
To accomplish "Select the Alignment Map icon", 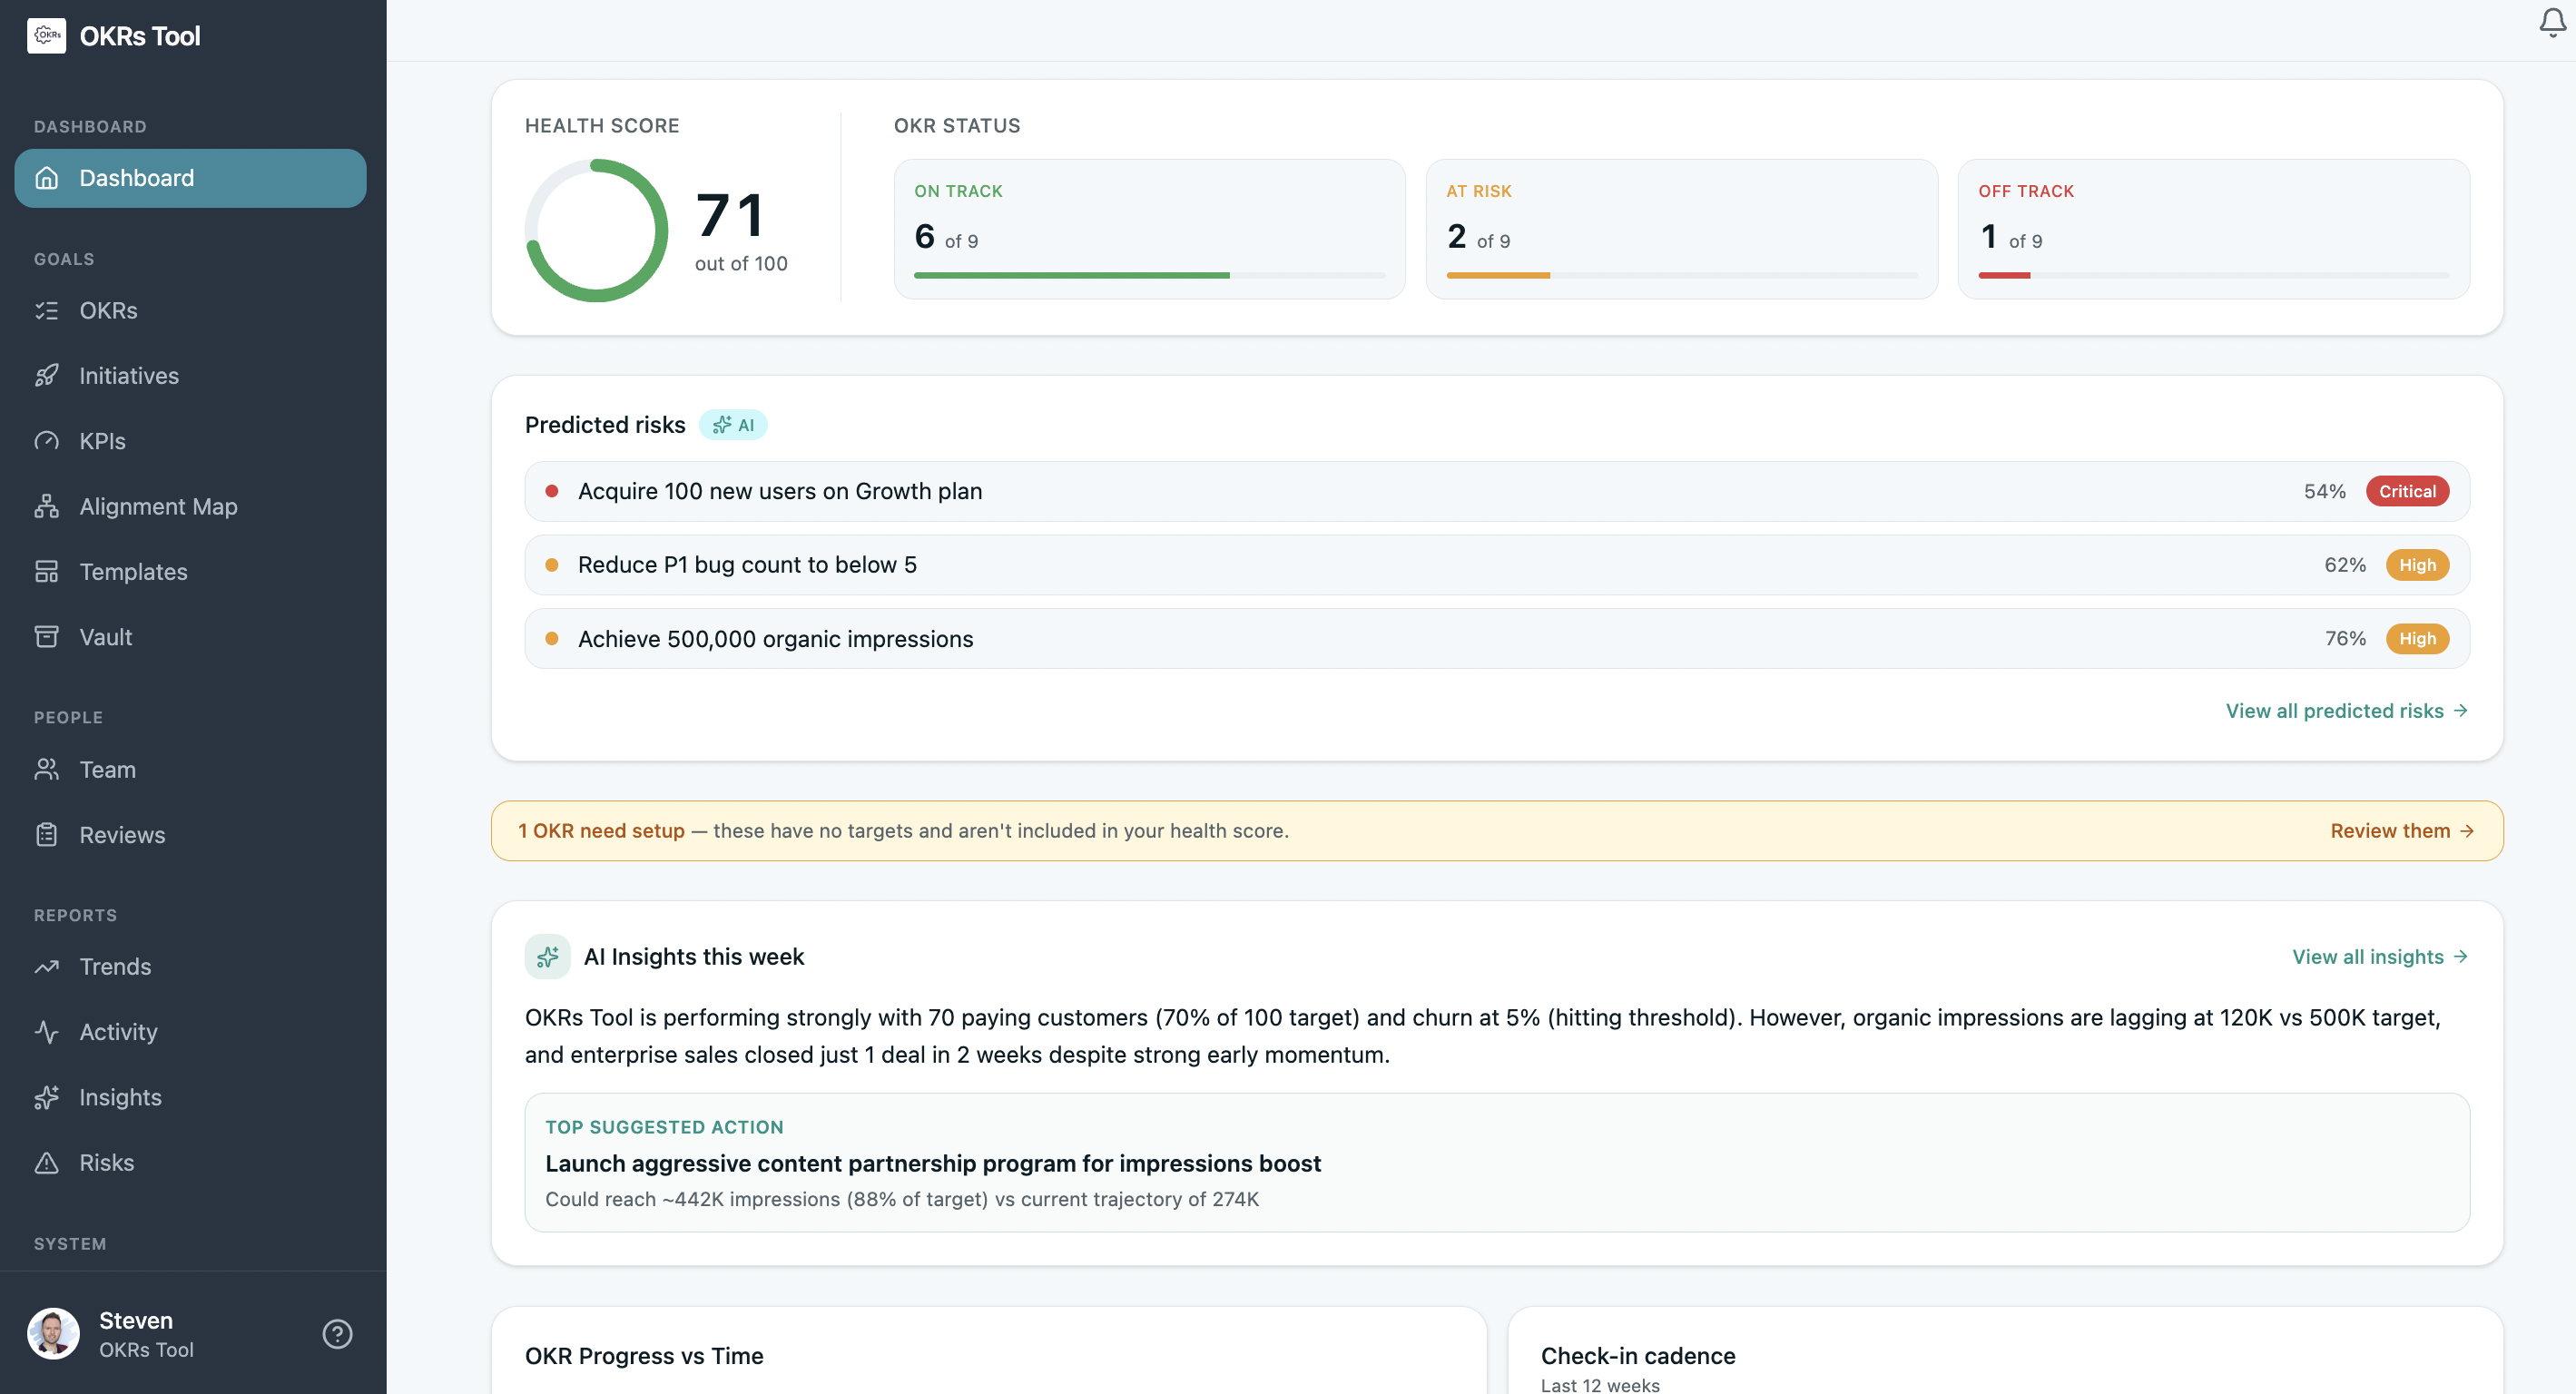I will [x=47, y=506].
